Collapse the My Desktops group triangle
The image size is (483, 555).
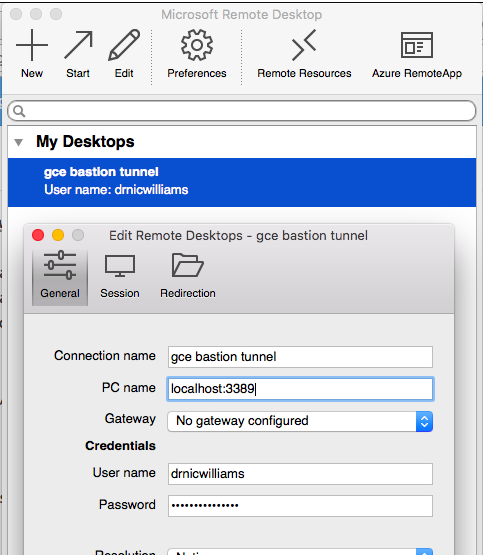point(18,142)
